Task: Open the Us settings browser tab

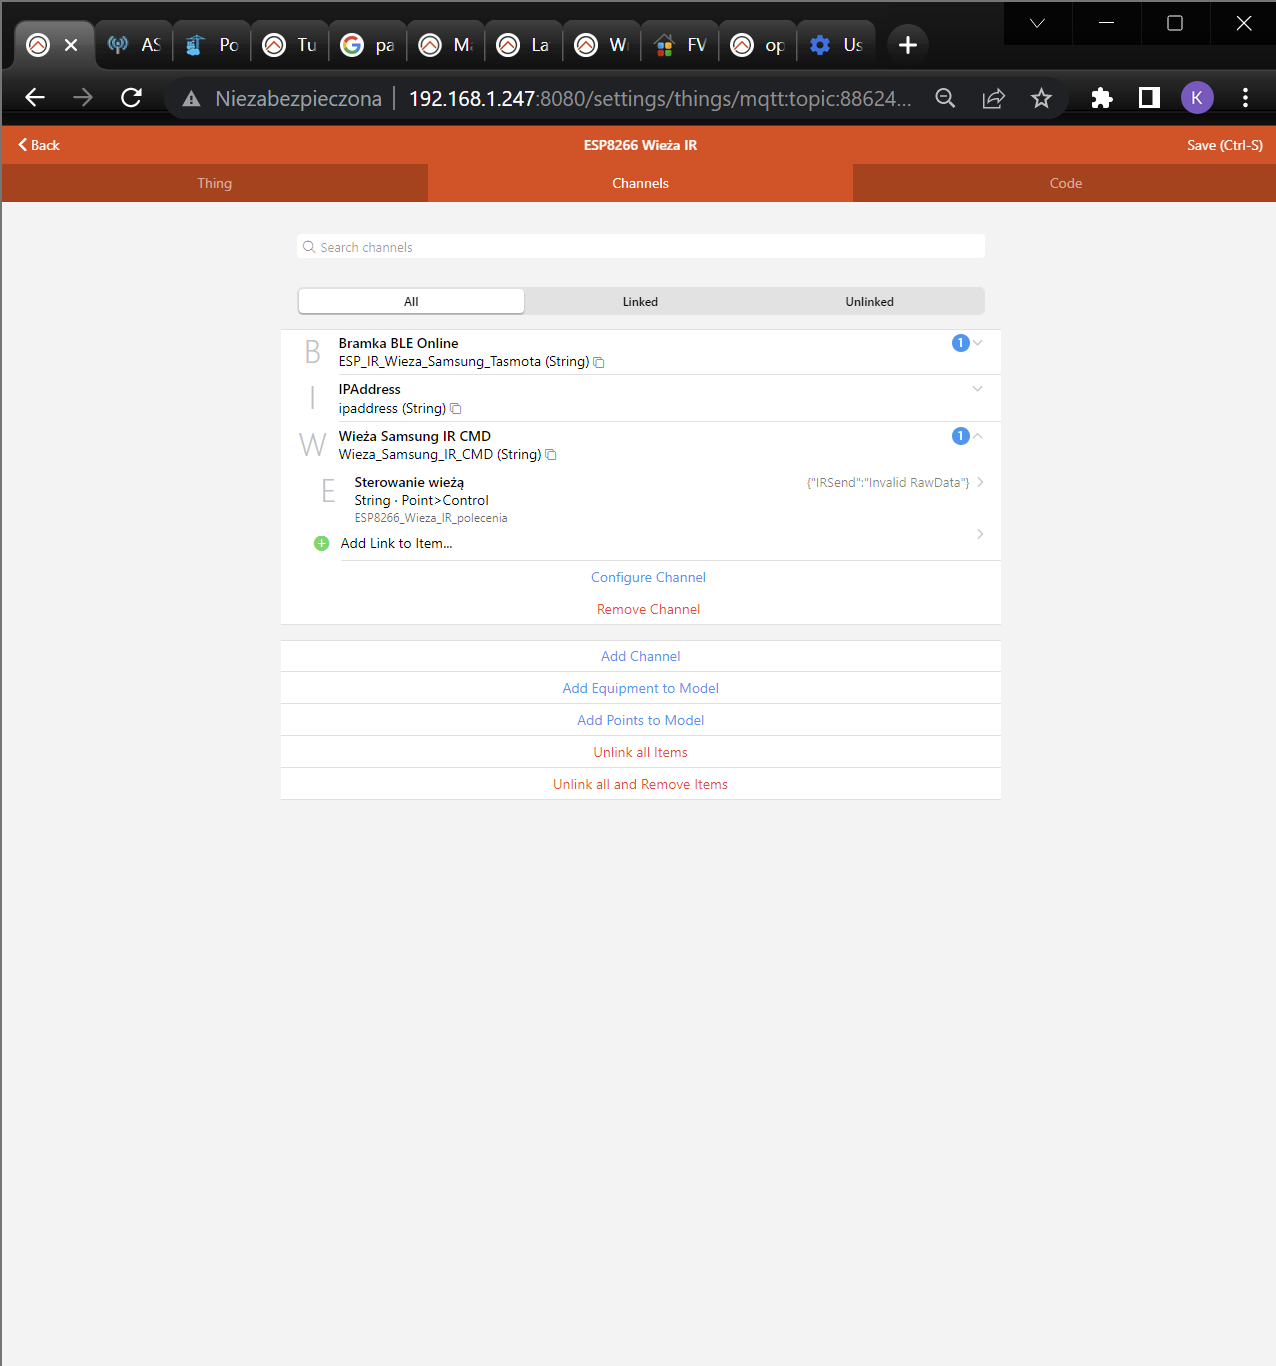Action: pos(836,45)
